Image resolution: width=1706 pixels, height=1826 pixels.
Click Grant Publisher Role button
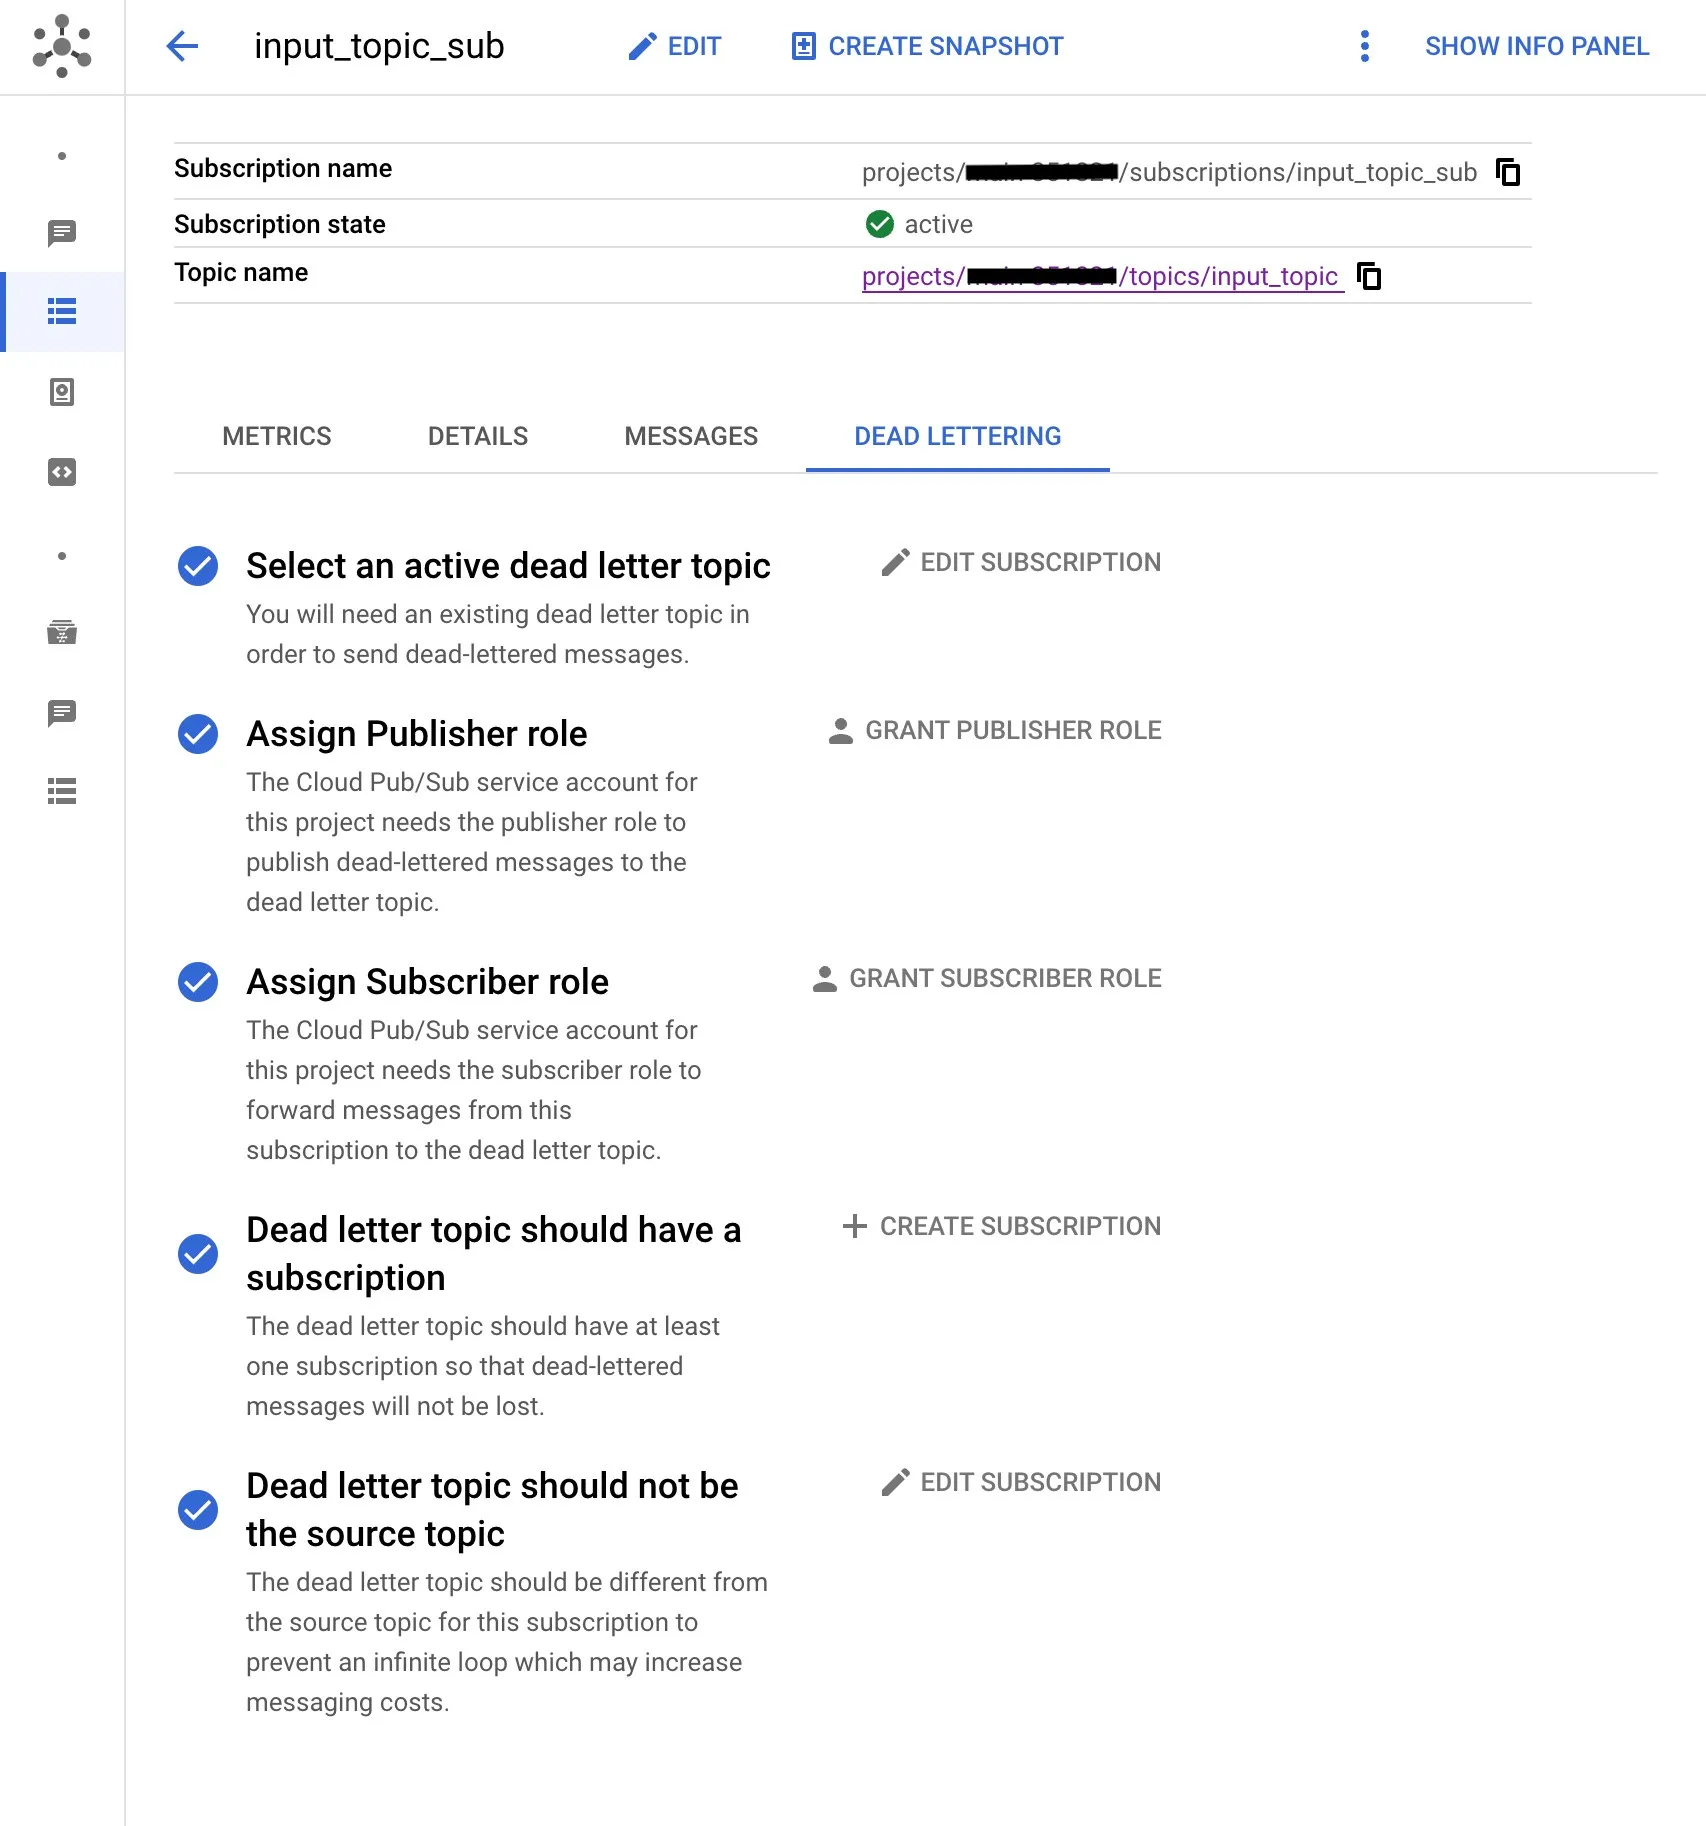click(995, 730)
